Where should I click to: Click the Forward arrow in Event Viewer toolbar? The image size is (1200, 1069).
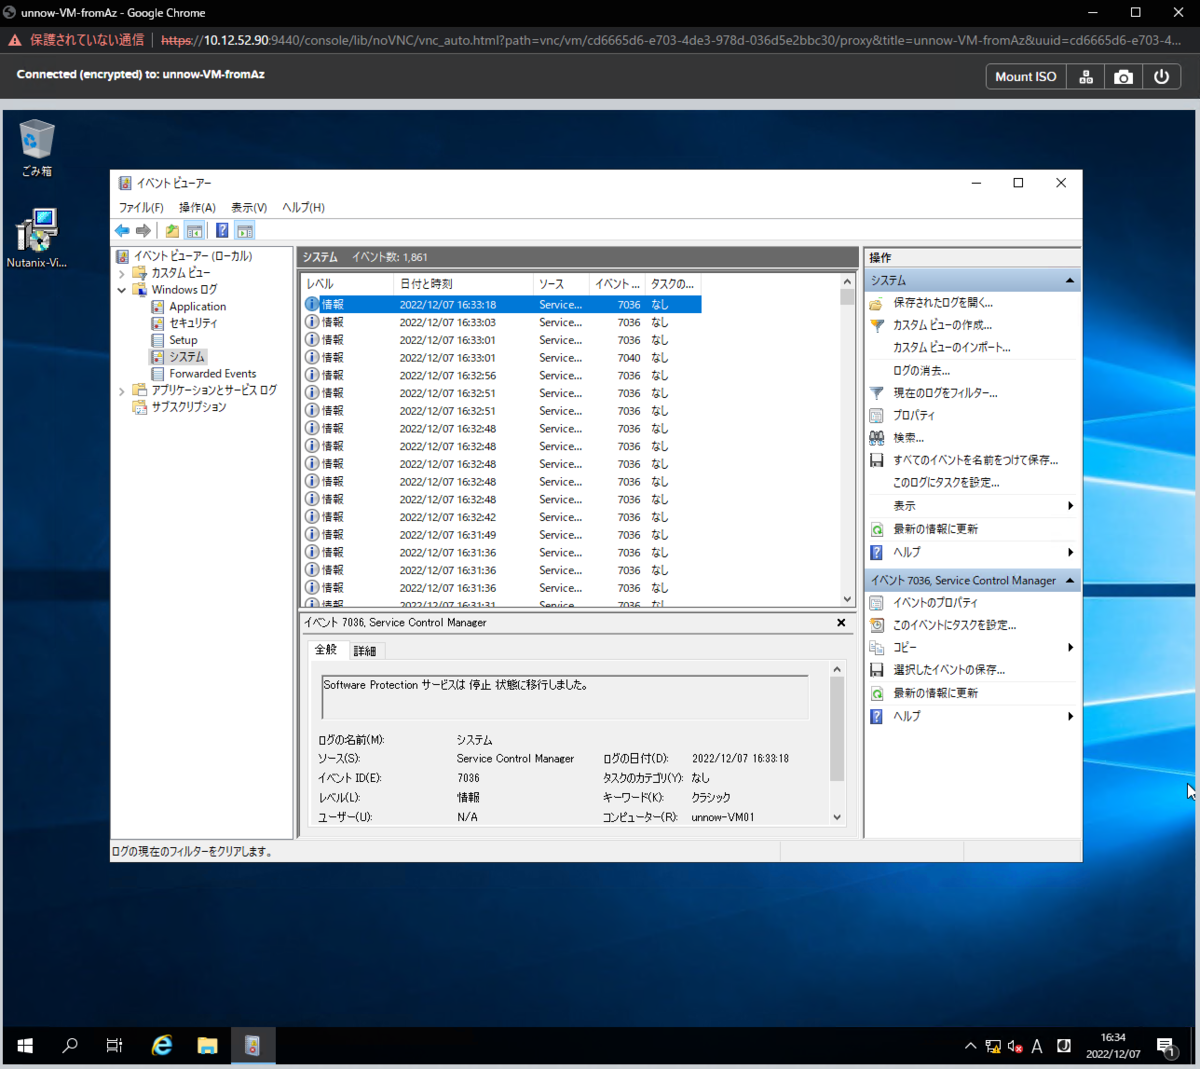coord(143,231)
